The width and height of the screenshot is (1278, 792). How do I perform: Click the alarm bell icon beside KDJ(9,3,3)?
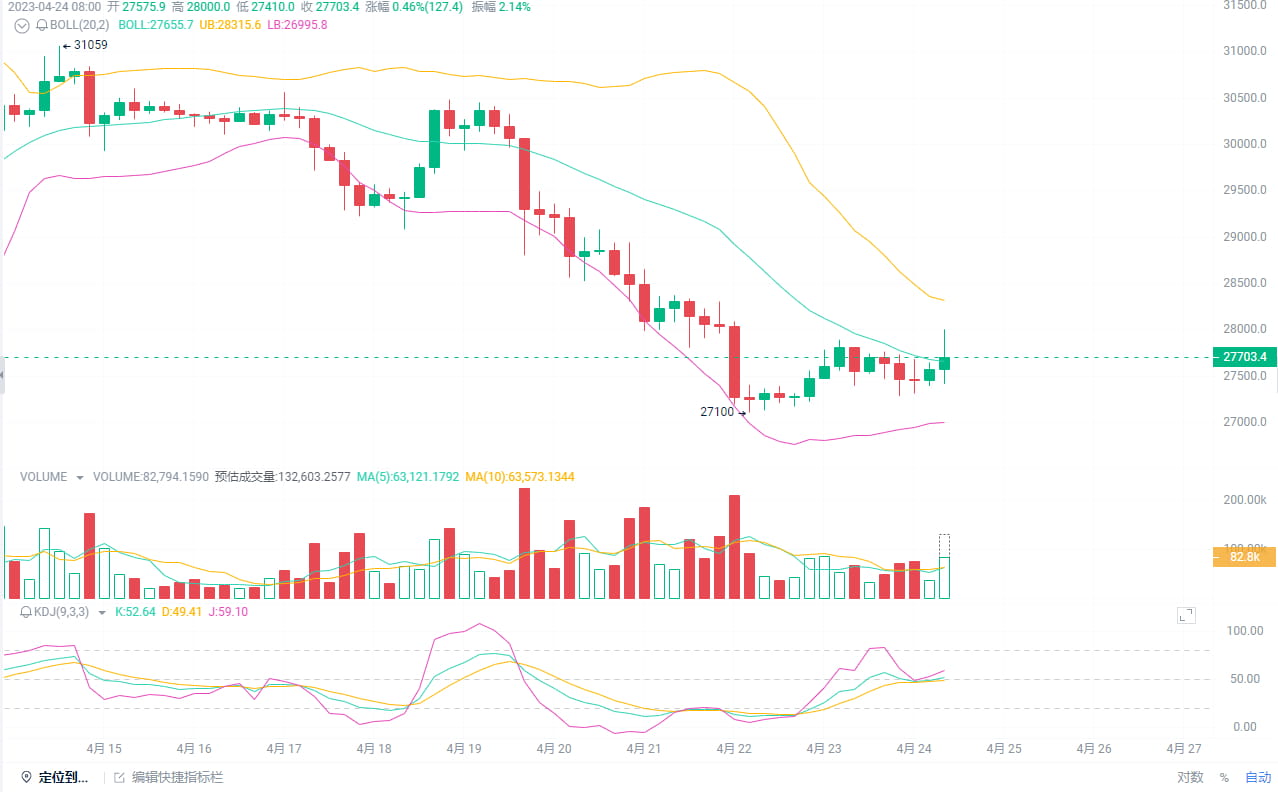[25, 613]
